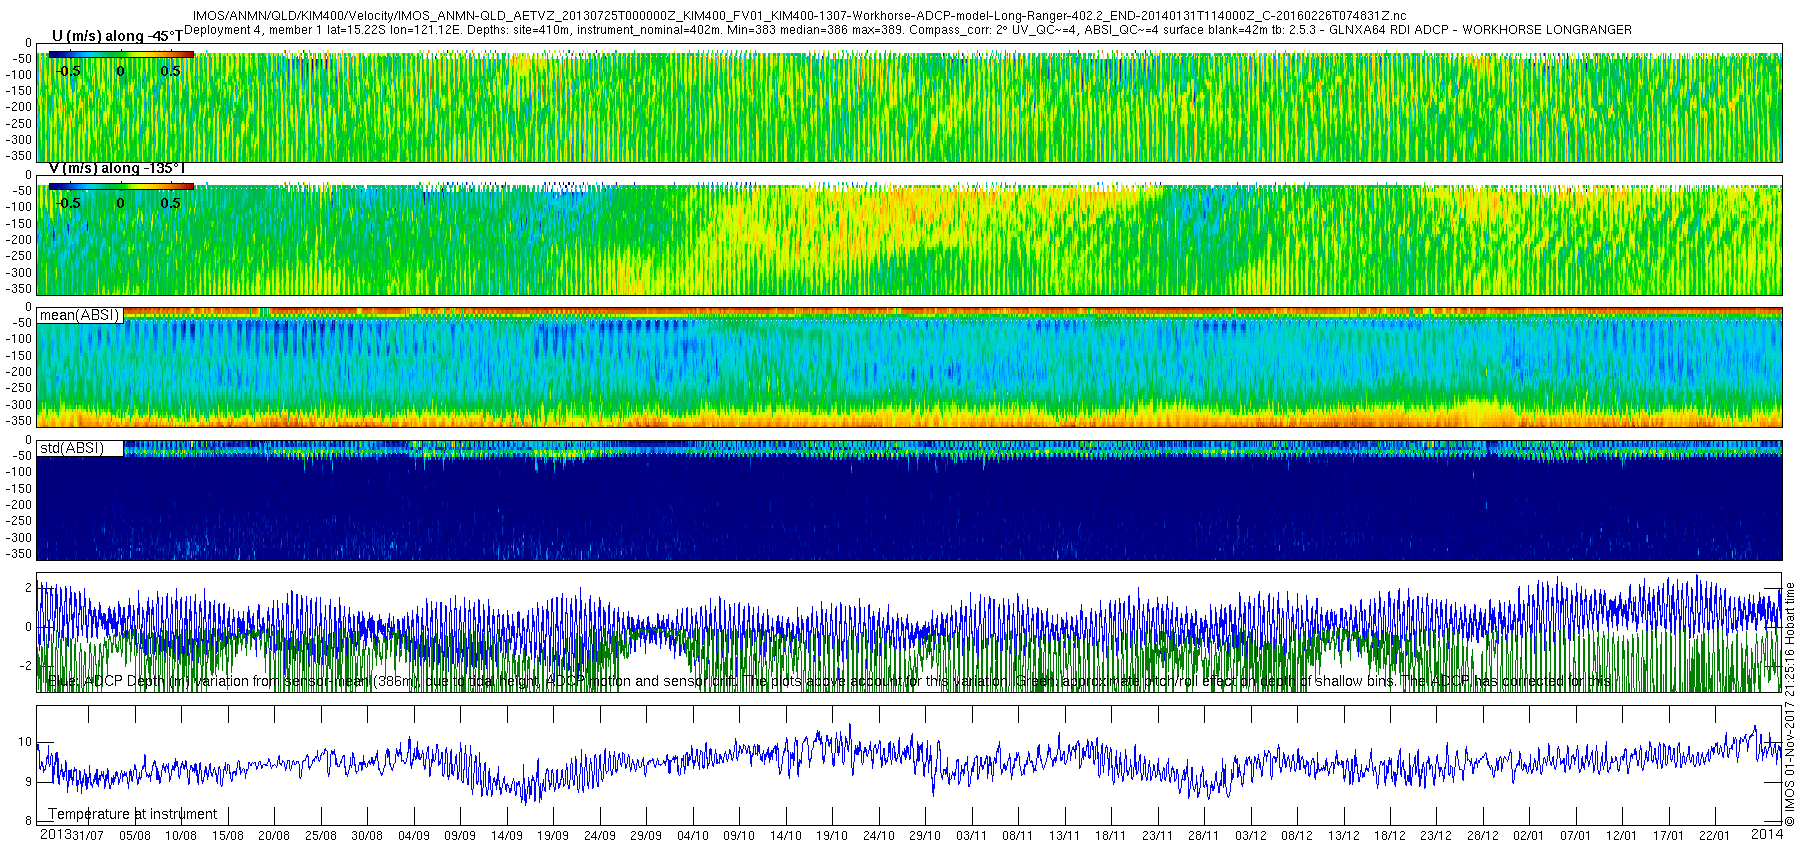Click the ADCP depth variation caption text

[830, 681]
